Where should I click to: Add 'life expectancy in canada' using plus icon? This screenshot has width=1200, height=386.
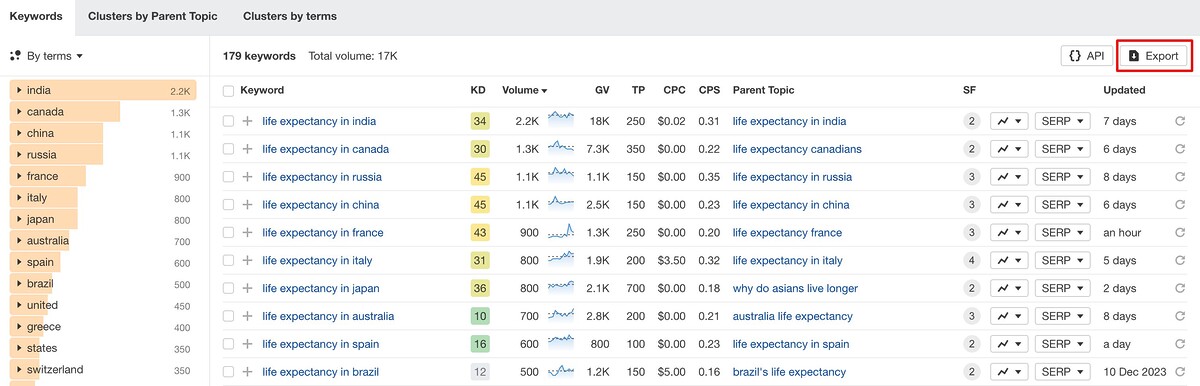(247, 149)
